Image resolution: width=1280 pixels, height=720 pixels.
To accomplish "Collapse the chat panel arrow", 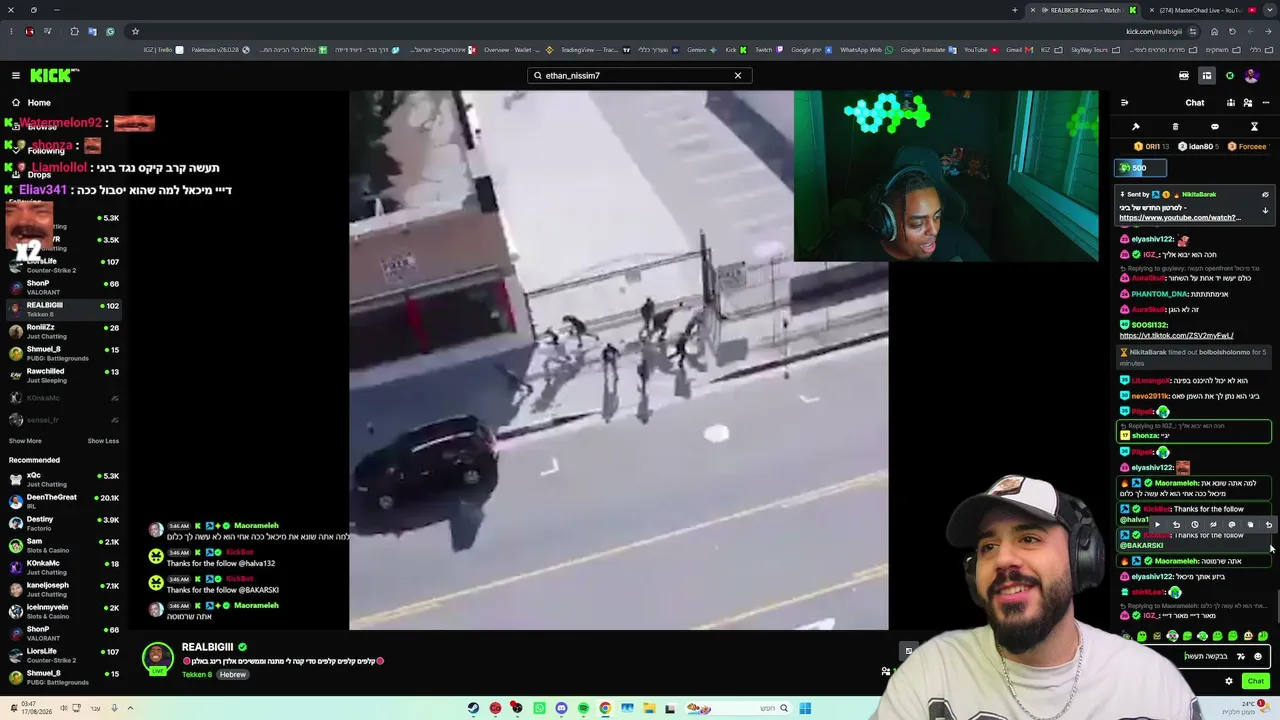I will [x=1124, y=102].
